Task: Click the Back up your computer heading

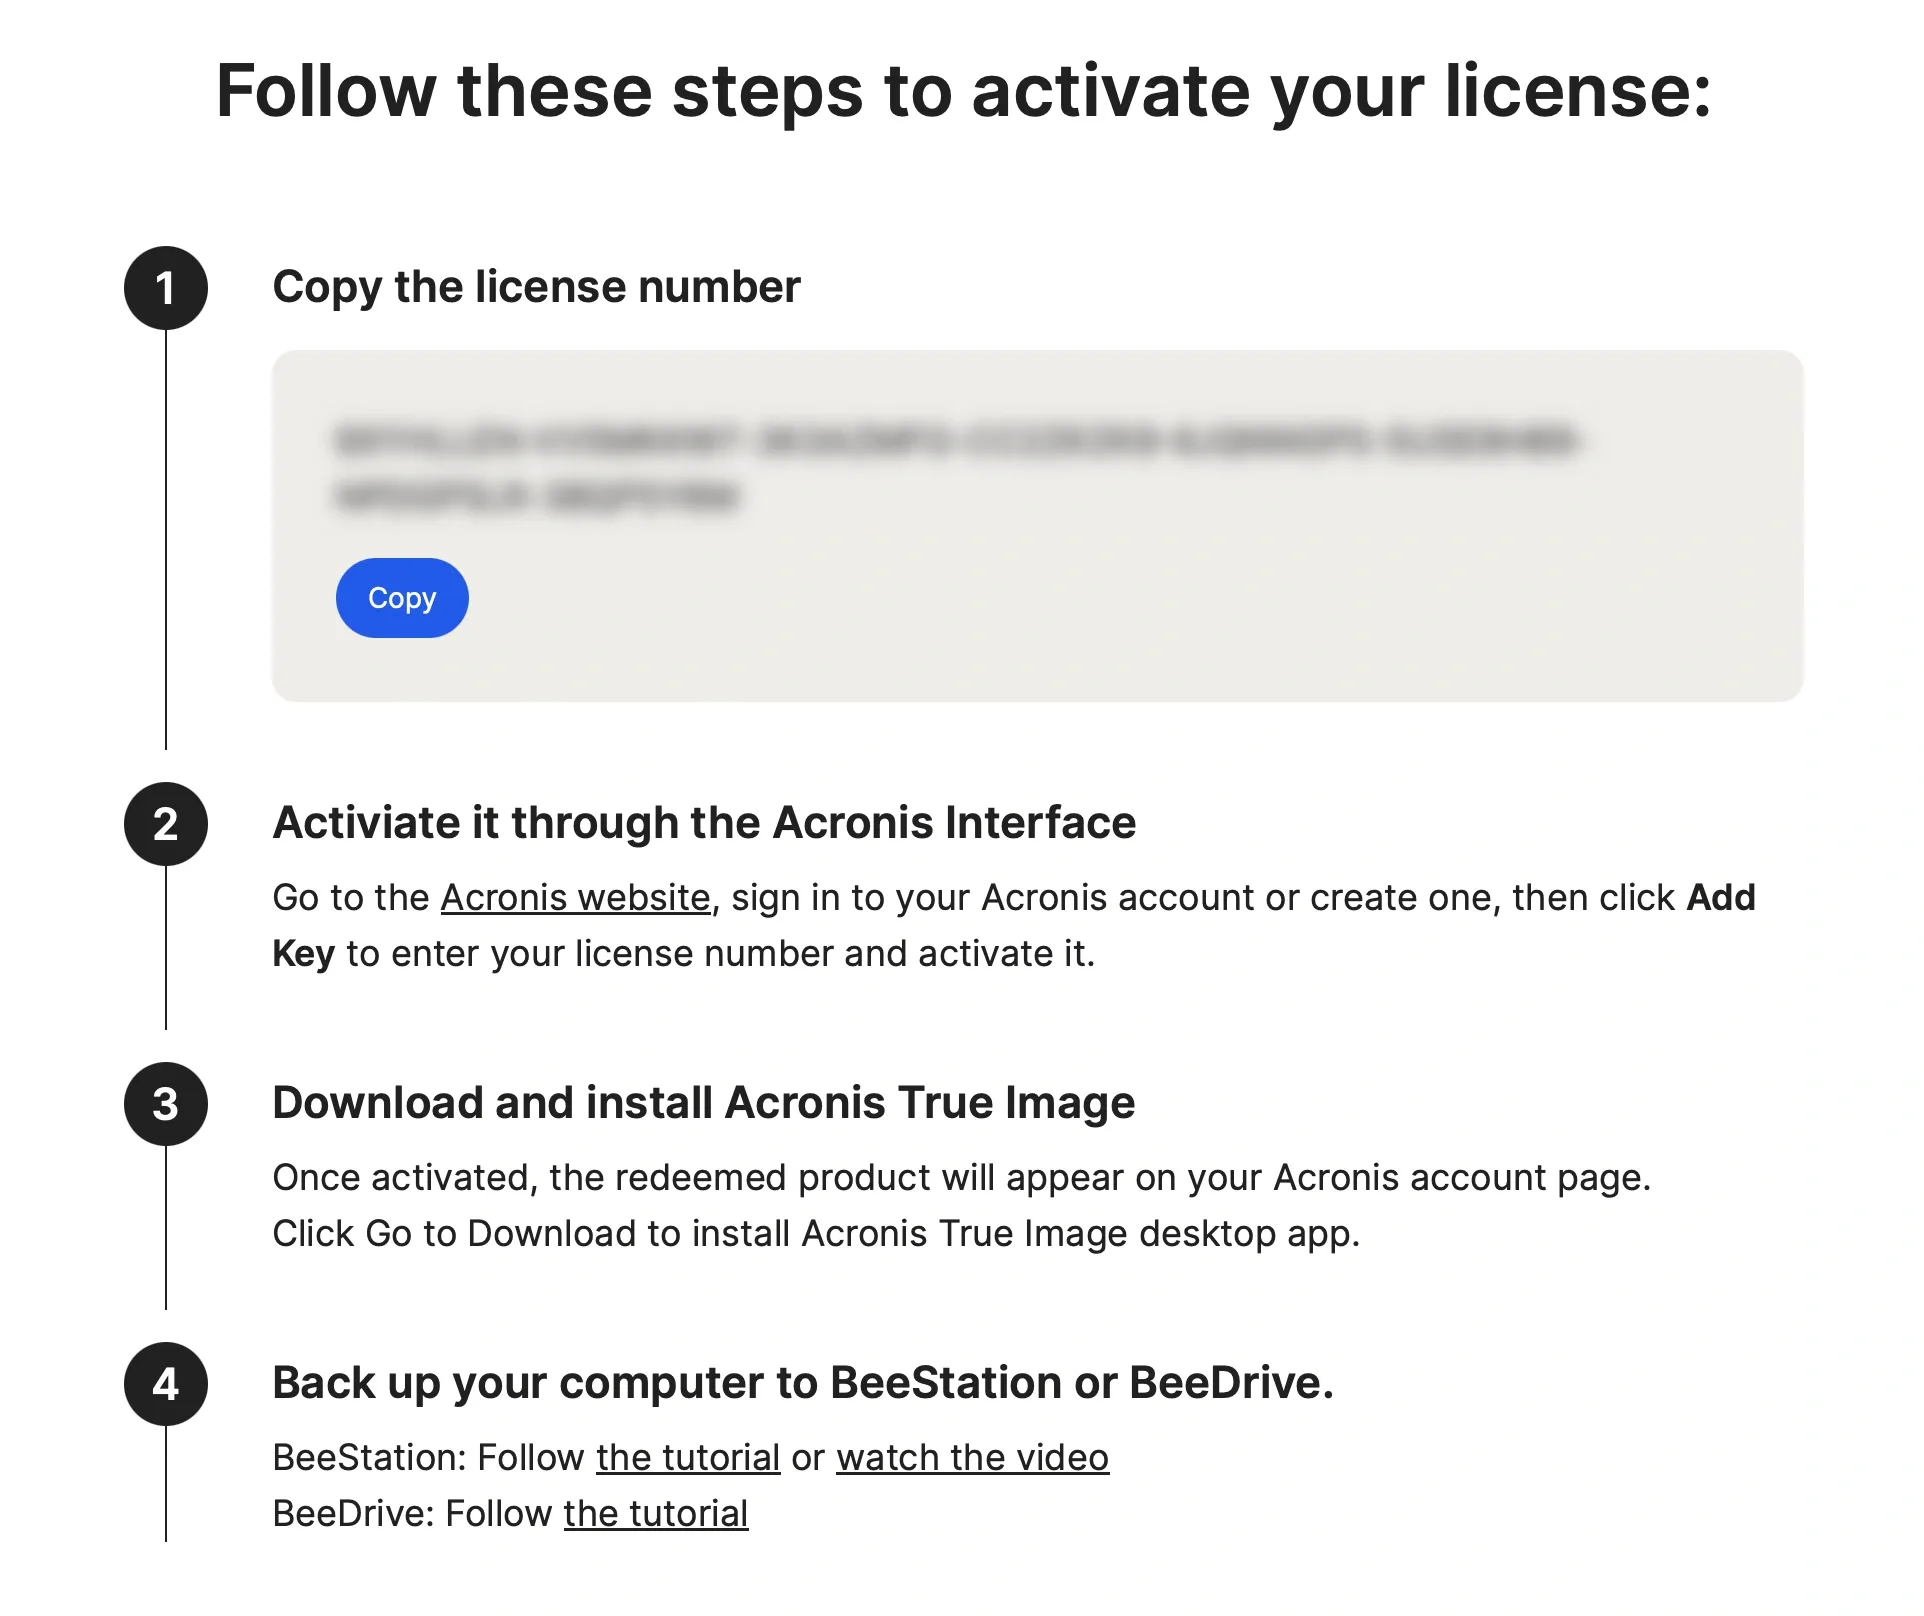Action: point(803,1383)
